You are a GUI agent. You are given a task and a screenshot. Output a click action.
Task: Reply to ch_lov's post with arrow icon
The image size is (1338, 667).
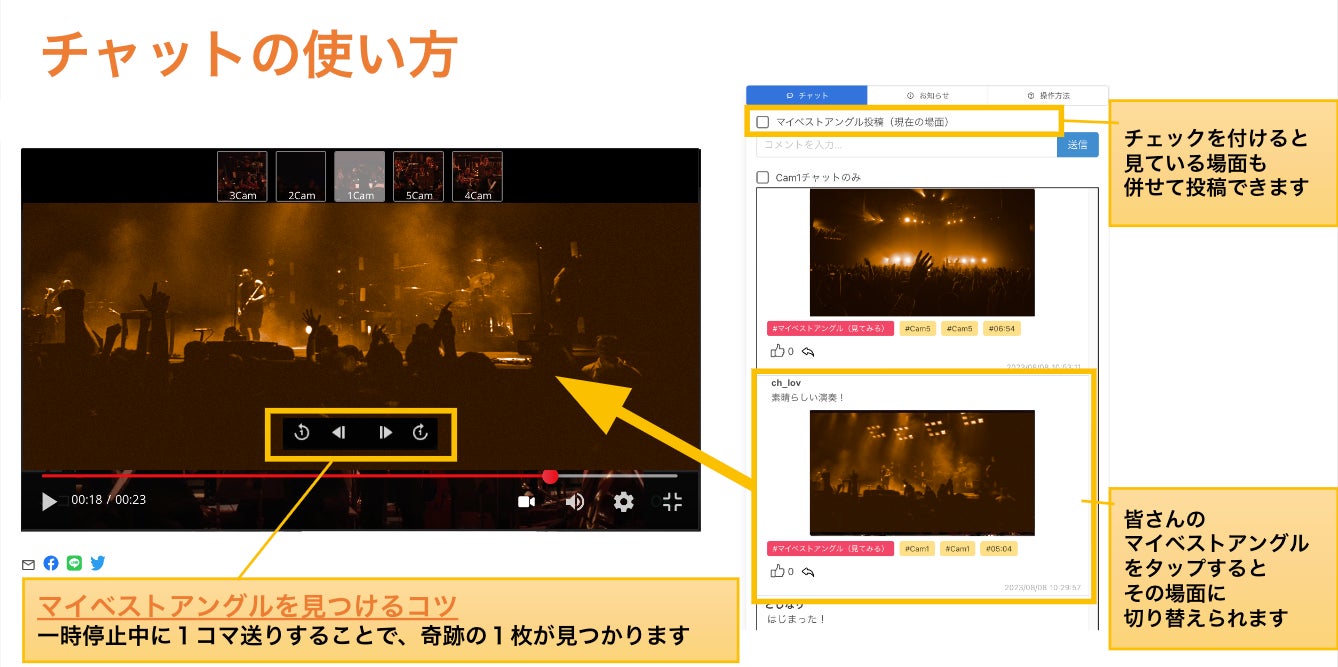[808, 571]
